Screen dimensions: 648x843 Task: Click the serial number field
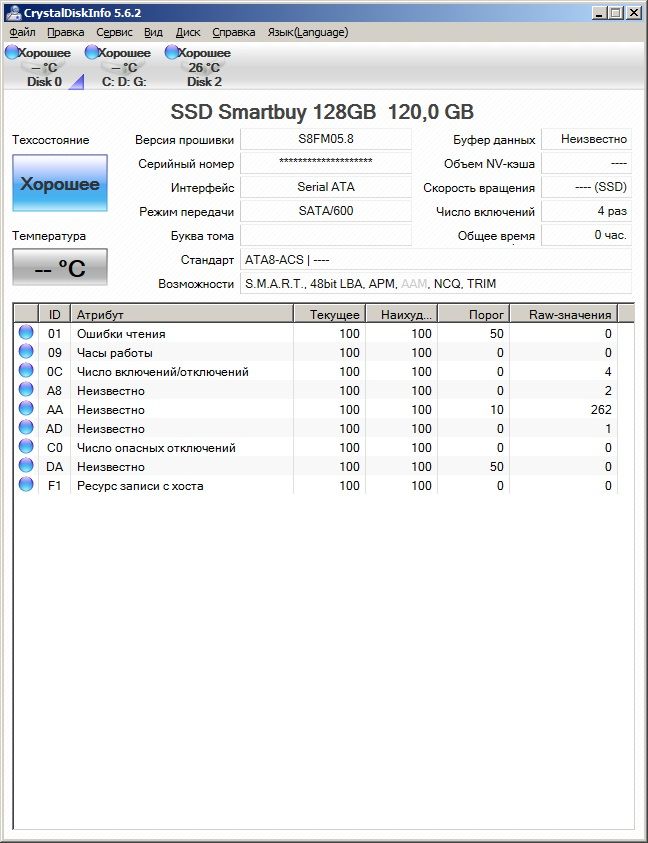click(325, 163)
